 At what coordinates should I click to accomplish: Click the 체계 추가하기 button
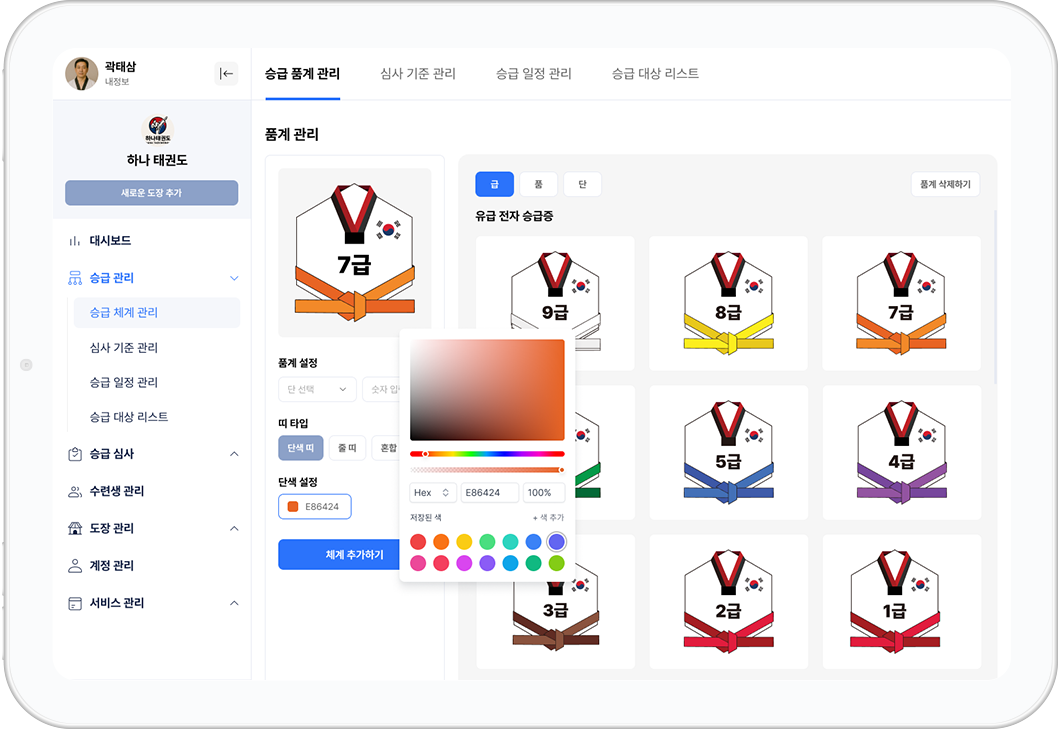pyautogui.click(x=339, y=555)
